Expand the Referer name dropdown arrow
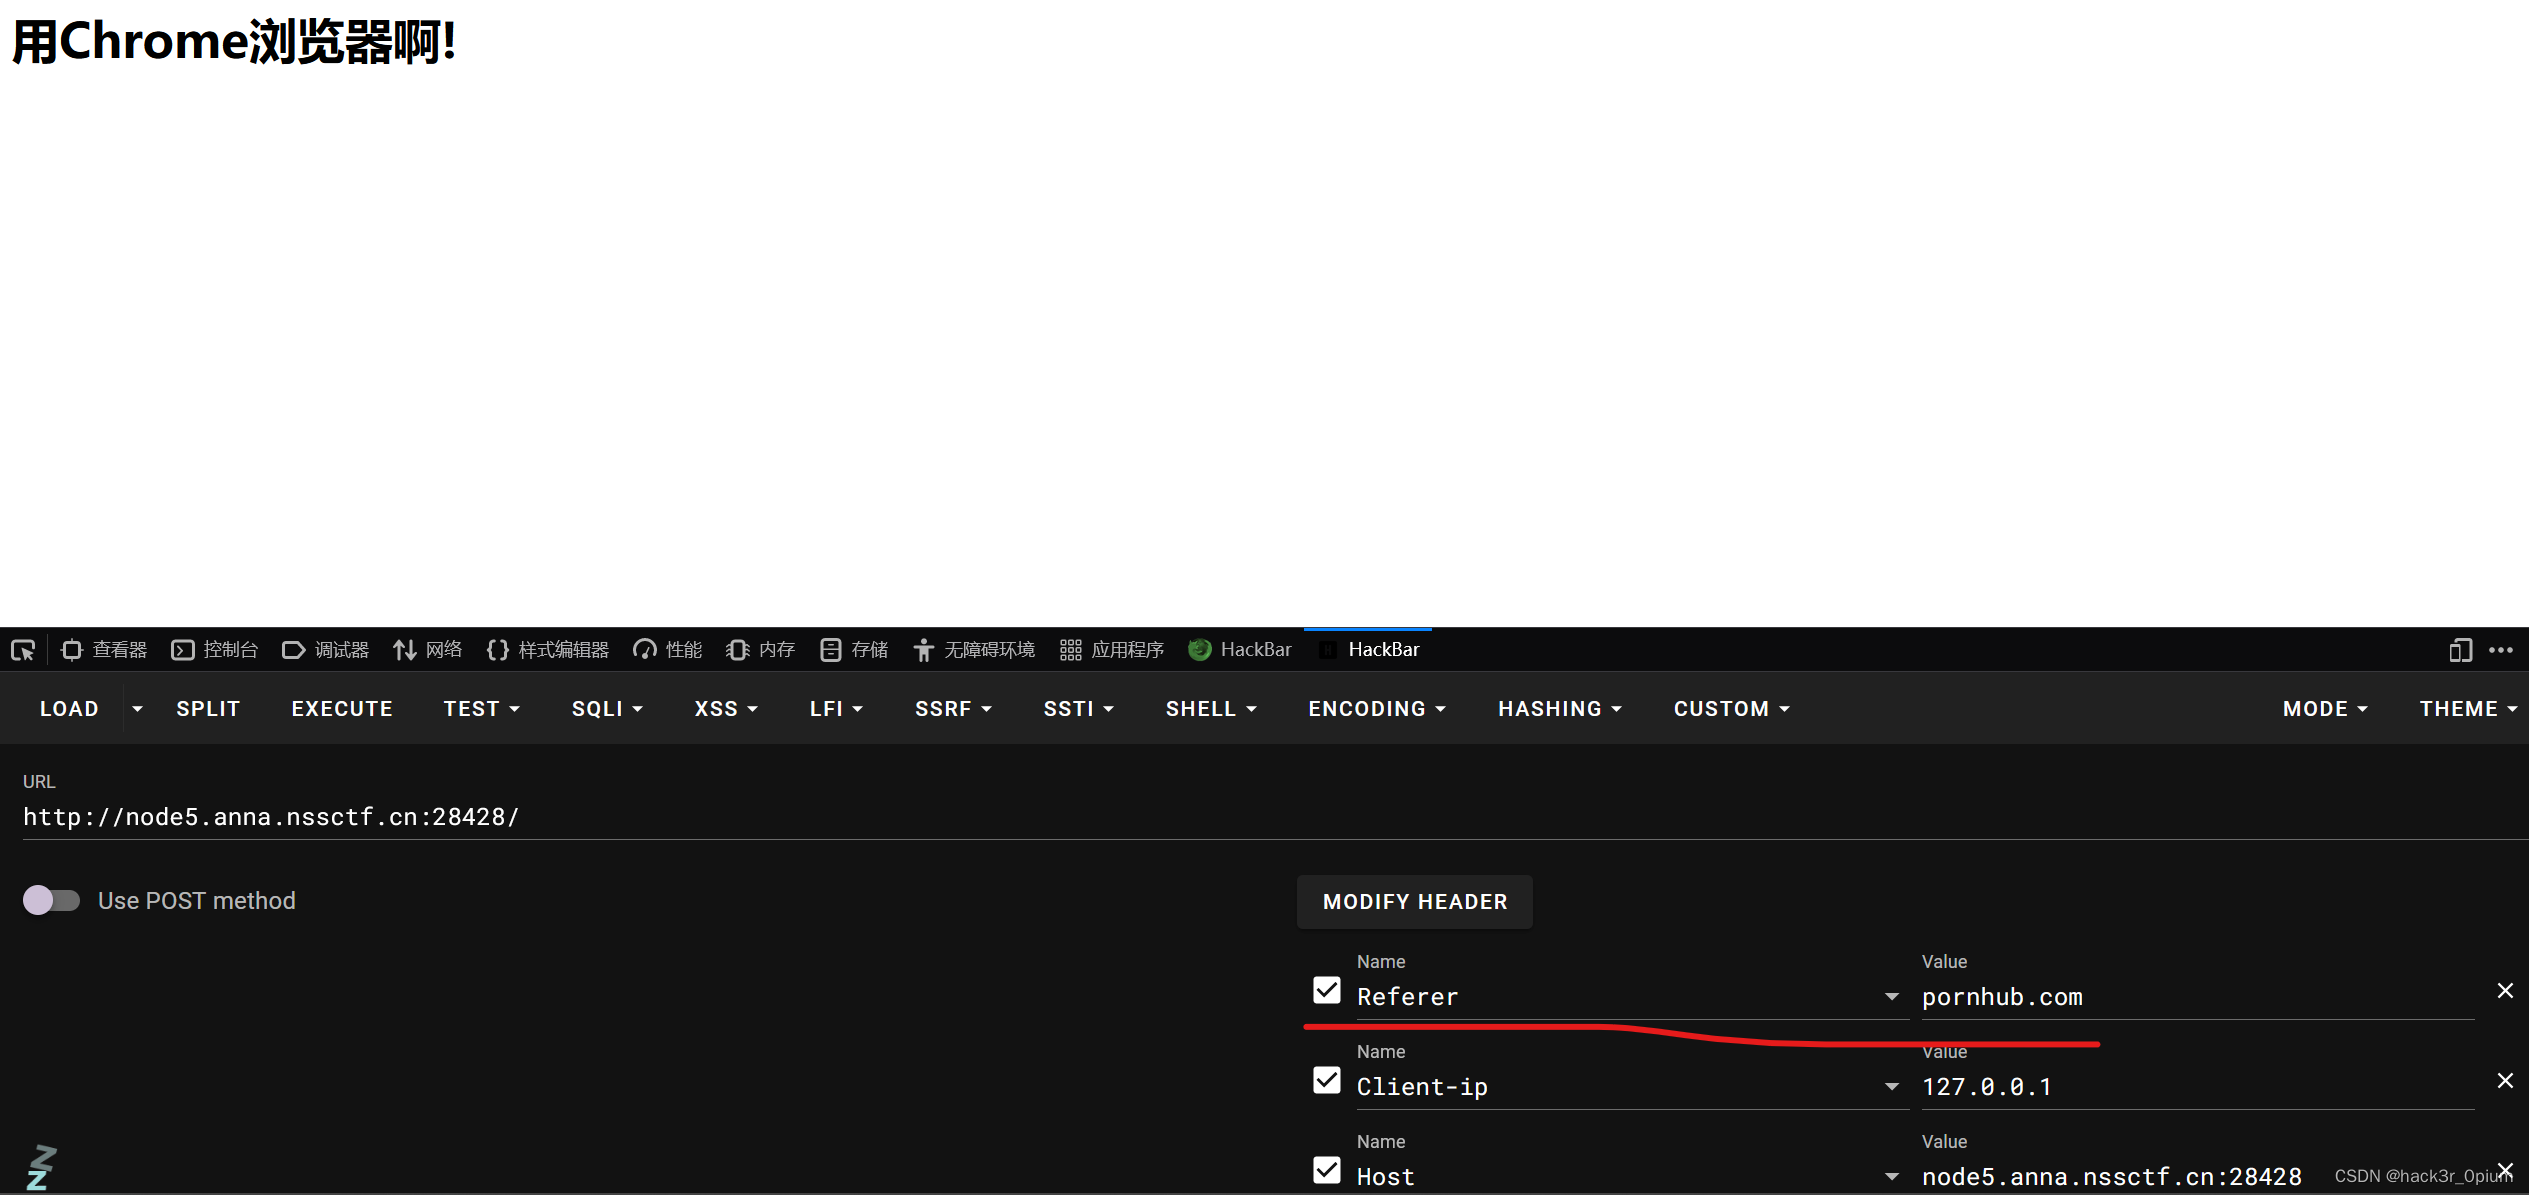 [x=1891, y=997]
